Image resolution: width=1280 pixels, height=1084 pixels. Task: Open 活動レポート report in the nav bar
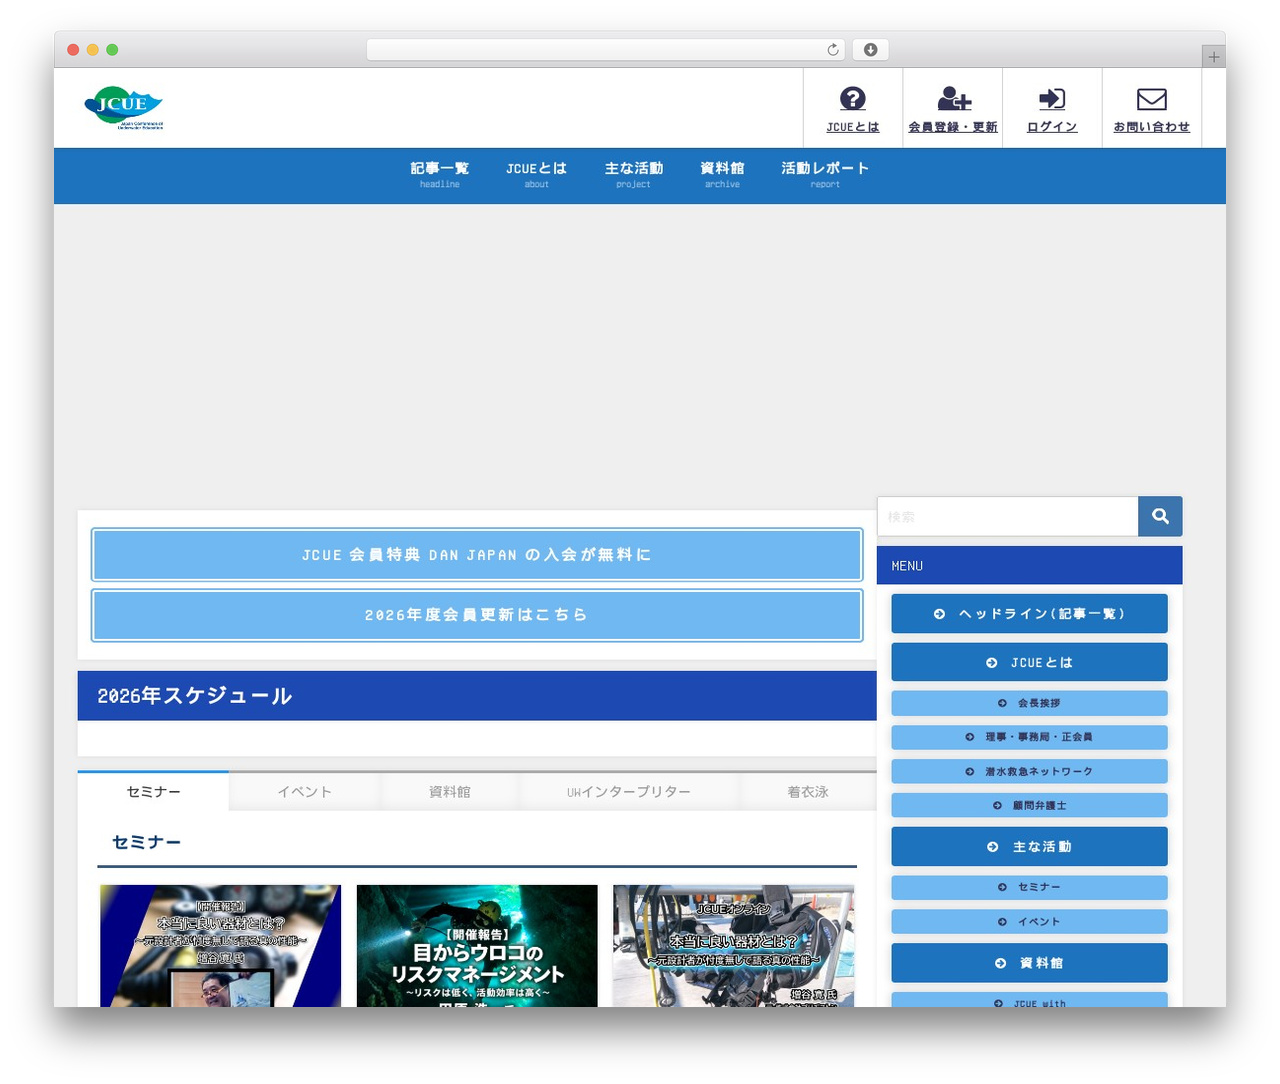(825, 174)
